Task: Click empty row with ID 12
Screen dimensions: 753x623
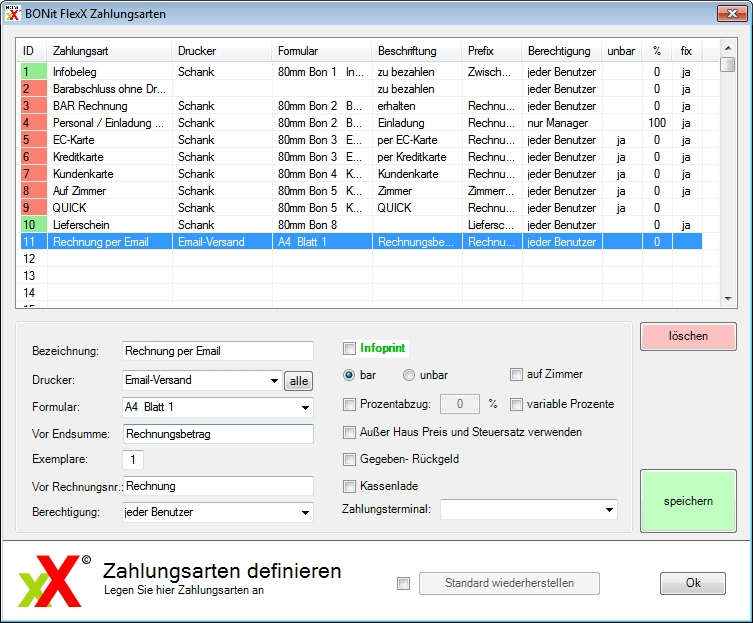Action: click(x=361, y=259)
